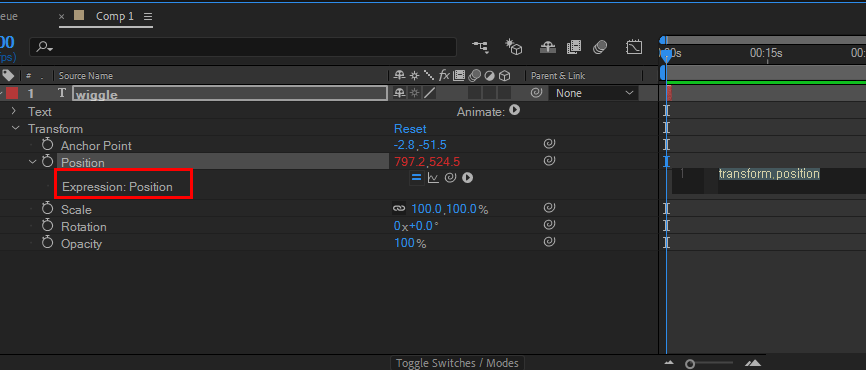Expand the Text property group
The image size is (866, 370).
[14, 112]
